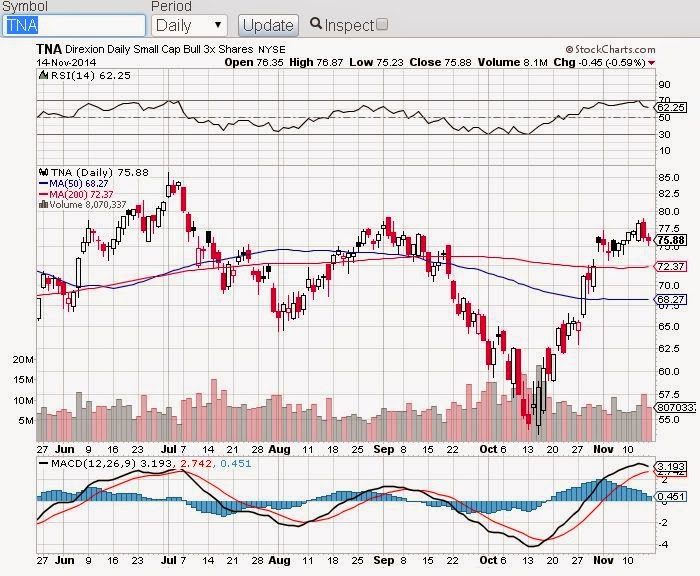Click the red down arrow next to Chg

click(x=651, y=63)
